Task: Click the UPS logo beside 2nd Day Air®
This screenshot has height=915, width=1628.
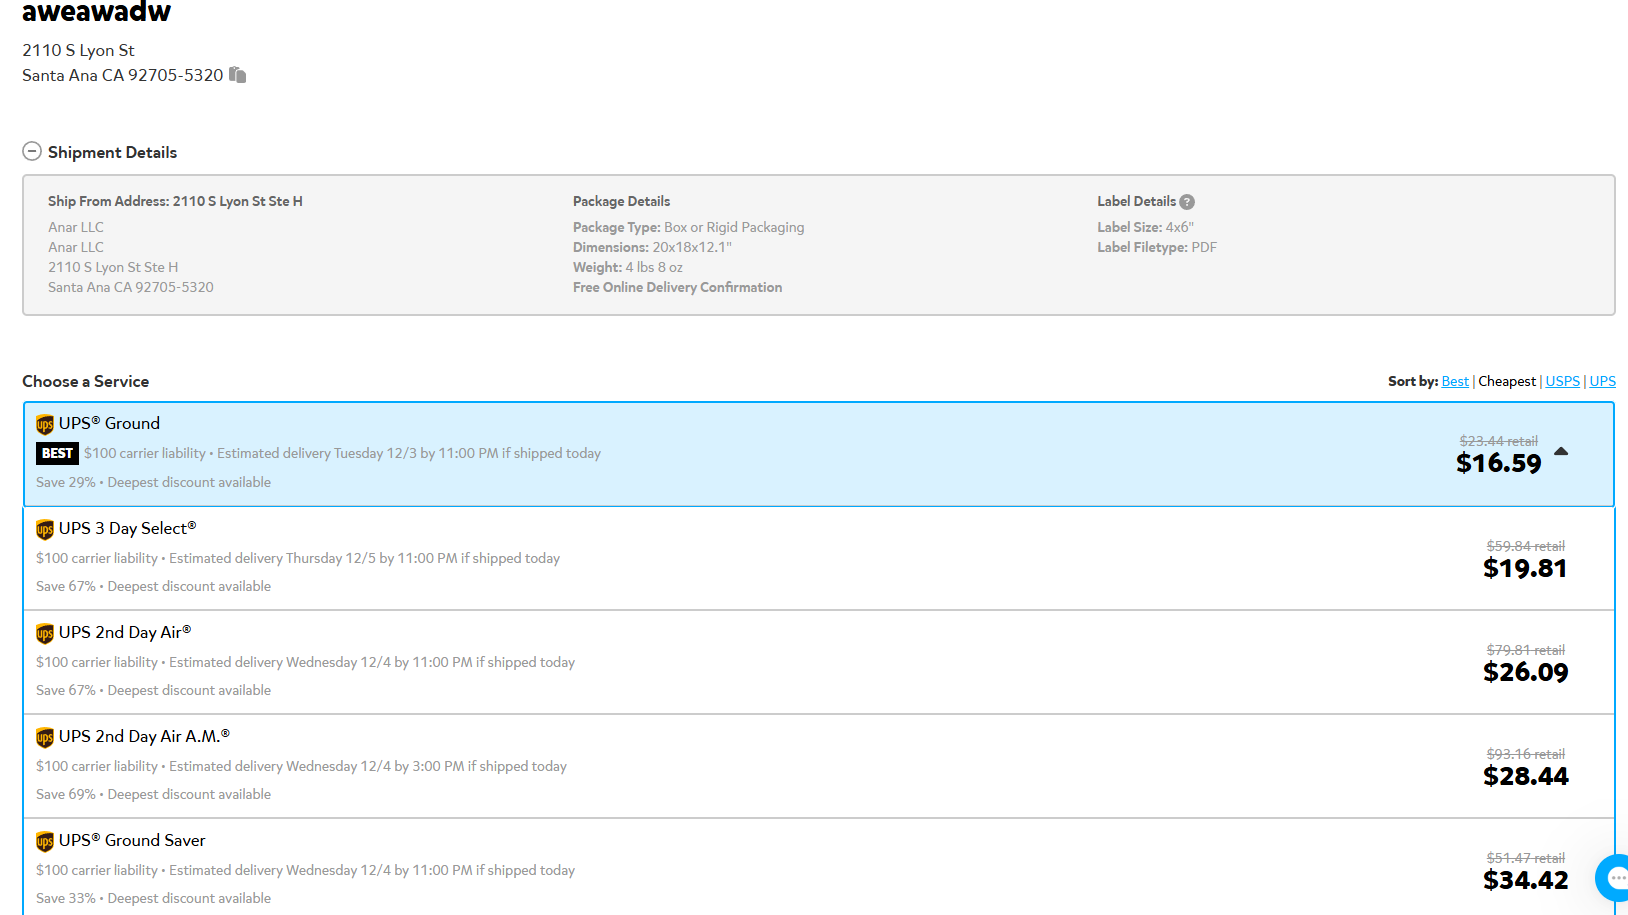Action: (x=45, y=633)
